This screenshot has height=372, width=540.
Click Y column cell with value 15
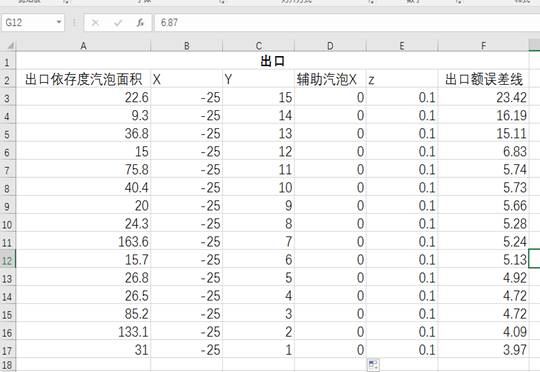click(259, 97)
